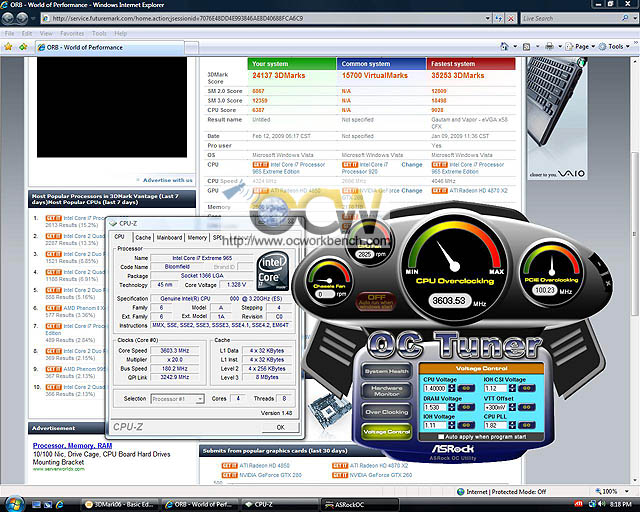The width and height of the screenshot is (640, 512).
Task: Click the PCIE Overclocking gauge dial
Action: pyautogui.click(x=551, y=272)
